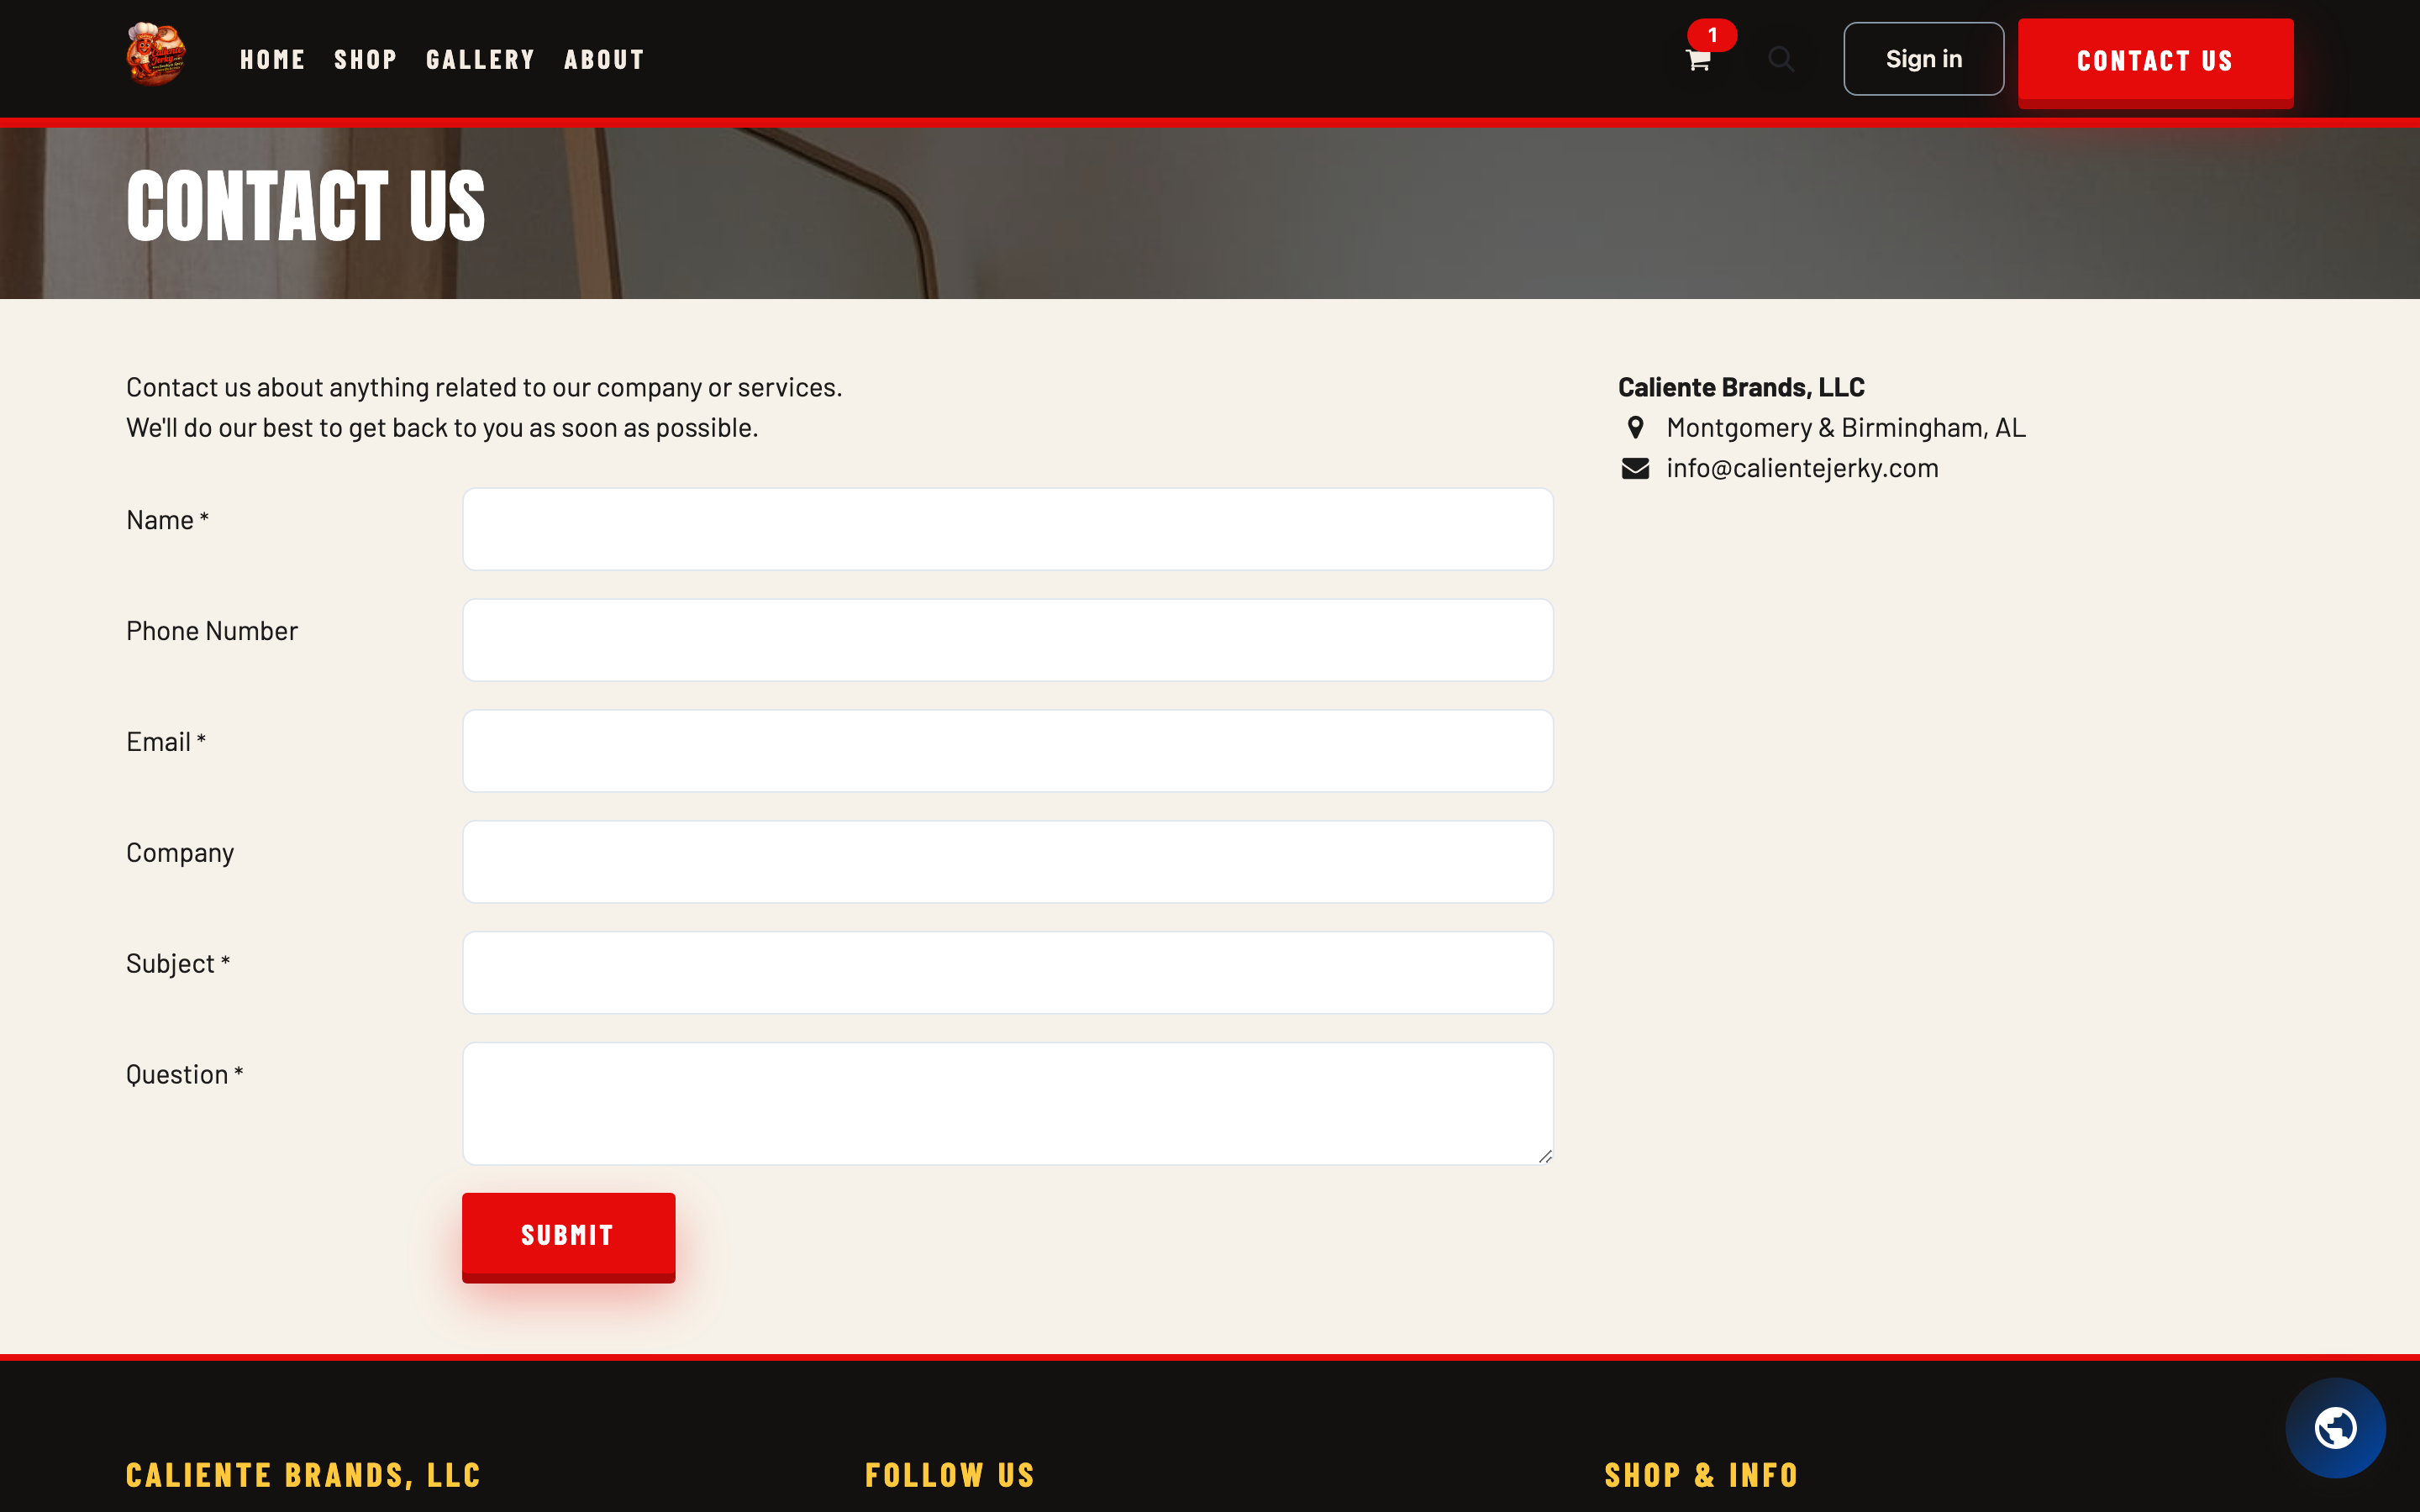
Task: Click the search magnifier icon
Action: point(1781,59)
